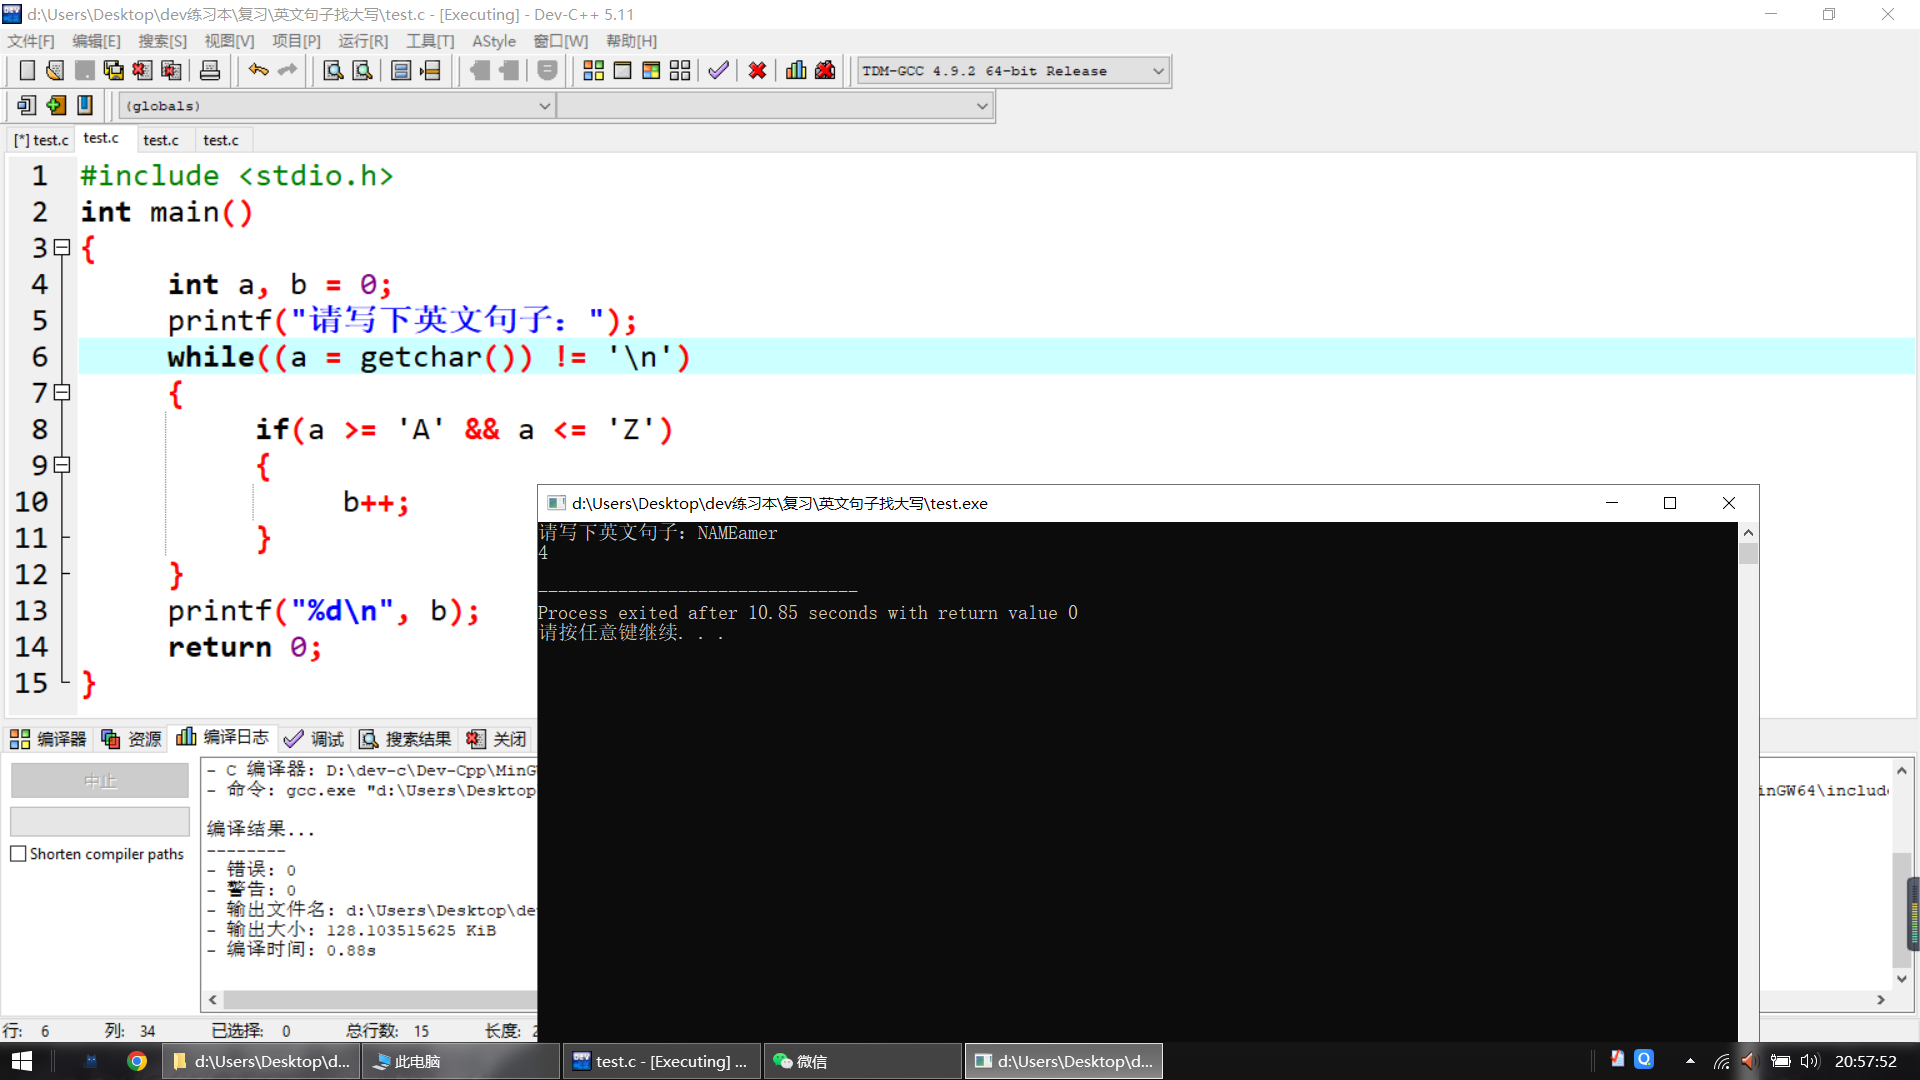Image resolution: width=1920 pixels, height=1080 pixels.
Task: Open the 项目[P] menu
Action: coord(296,41)
